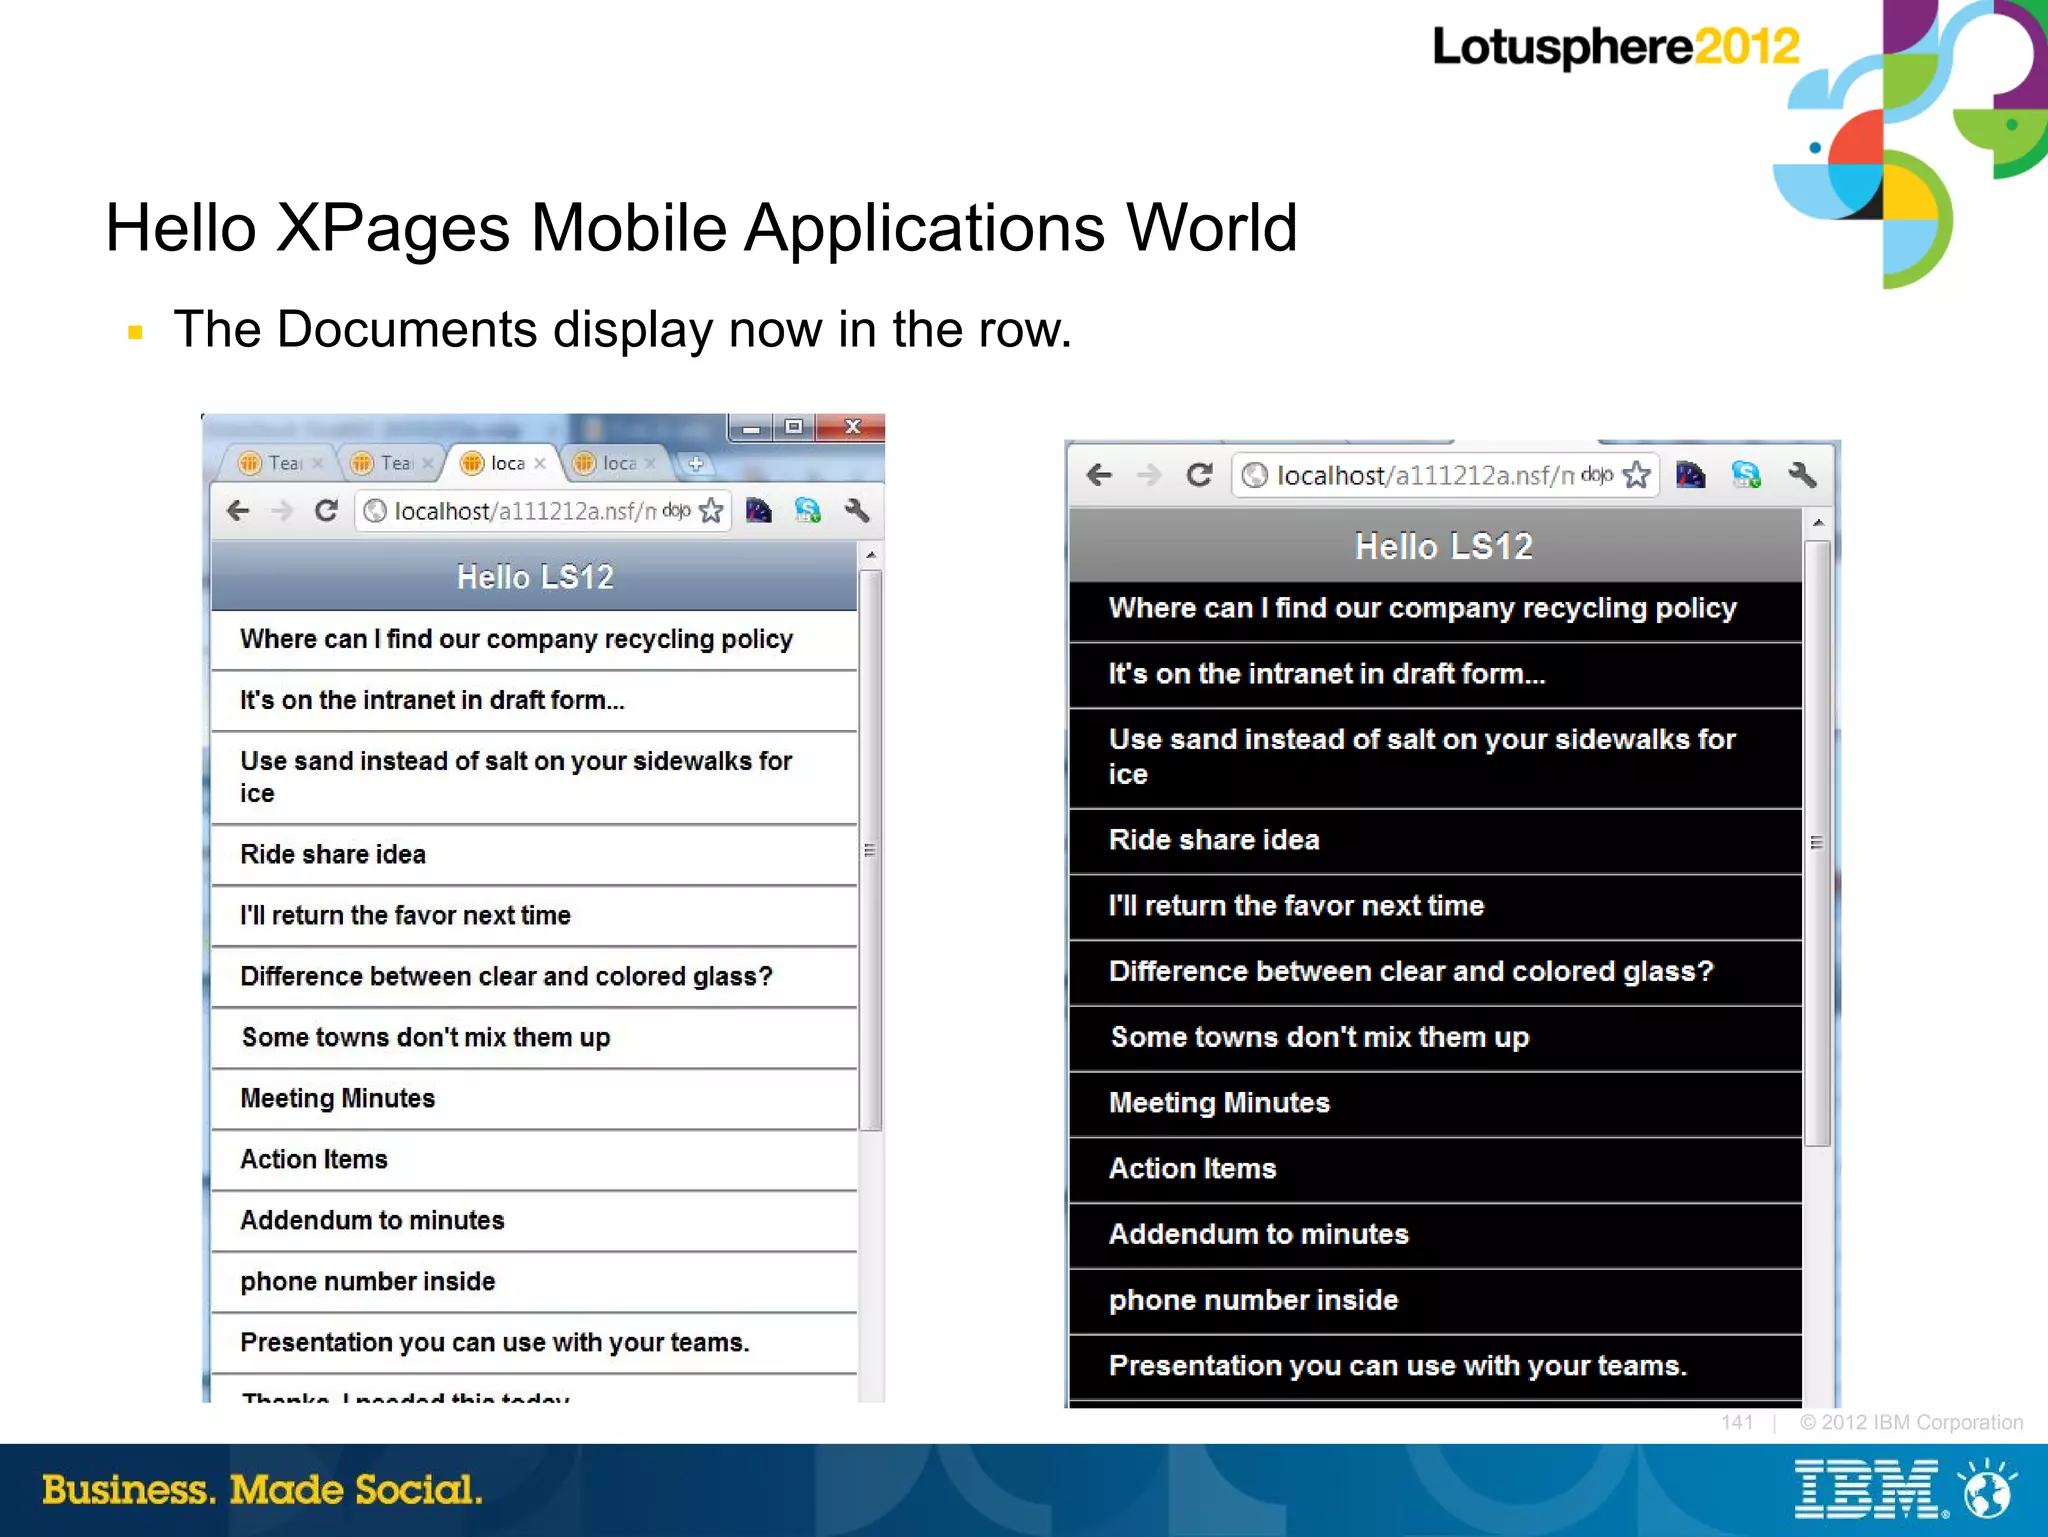Open 'Difference between clear and colored glass?' in left list

point(534,977)
